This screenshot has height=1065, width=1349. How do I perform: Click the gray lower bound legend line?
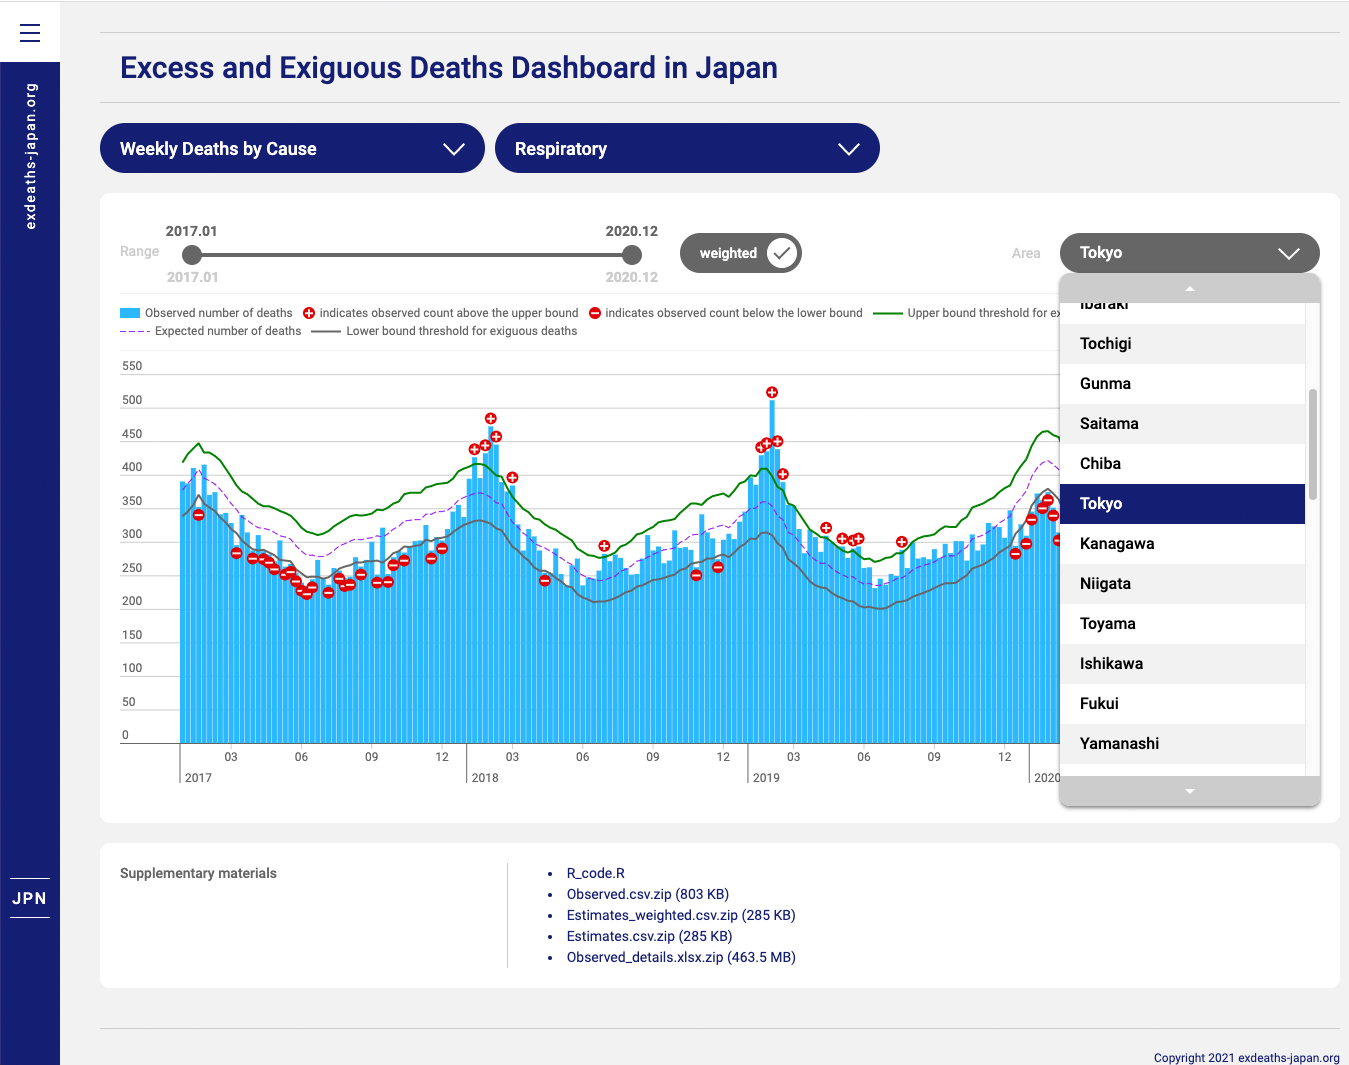pyautogui.click(x=326, y=331)
